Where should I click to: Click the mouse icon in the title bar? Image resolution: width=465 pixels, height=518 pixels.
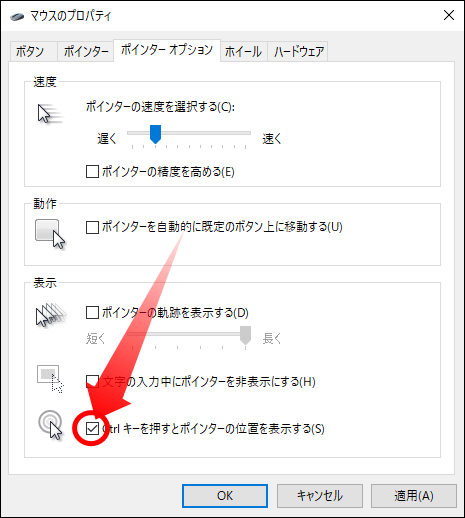[17, 16]
